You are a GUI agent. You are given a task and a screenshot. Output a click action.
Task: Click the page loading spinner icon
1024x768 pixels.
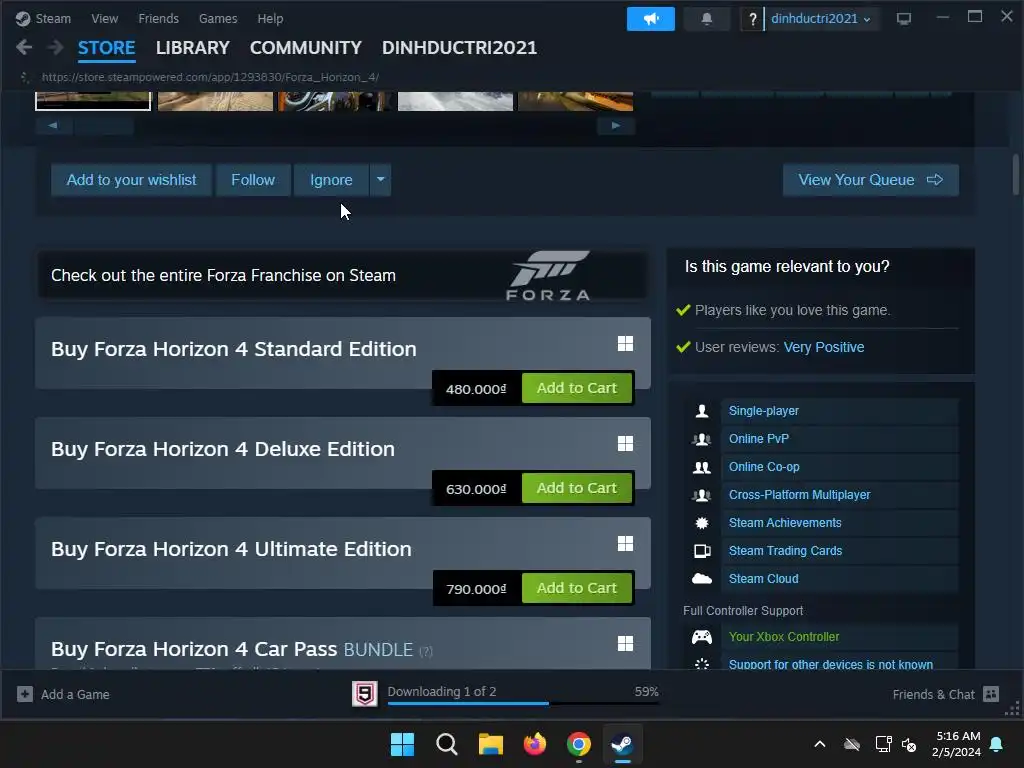coord(25,77)
